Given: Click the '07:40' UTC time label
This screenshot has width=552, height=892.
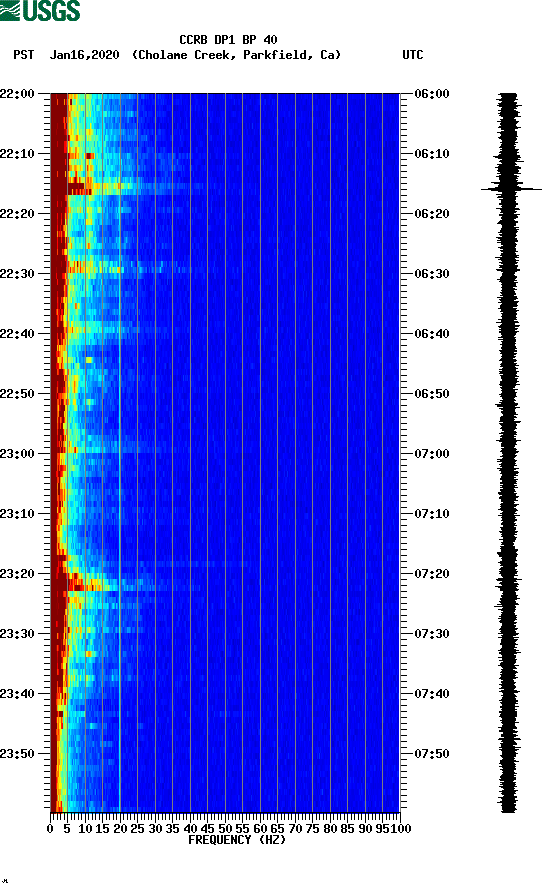Looking at the screenshot, I should point(432,693).
